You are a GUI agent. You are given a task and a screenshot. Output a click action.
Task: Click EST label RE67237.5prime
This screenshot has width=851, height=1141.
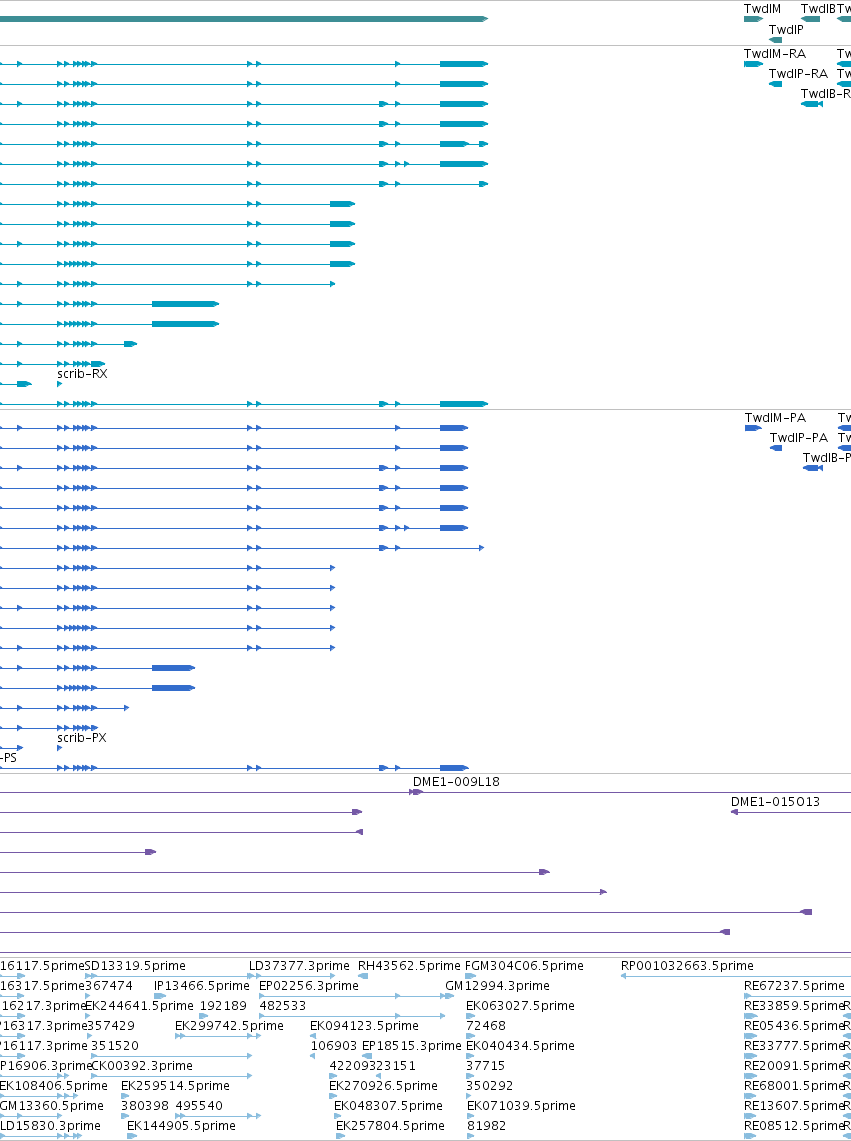[794, 985]
